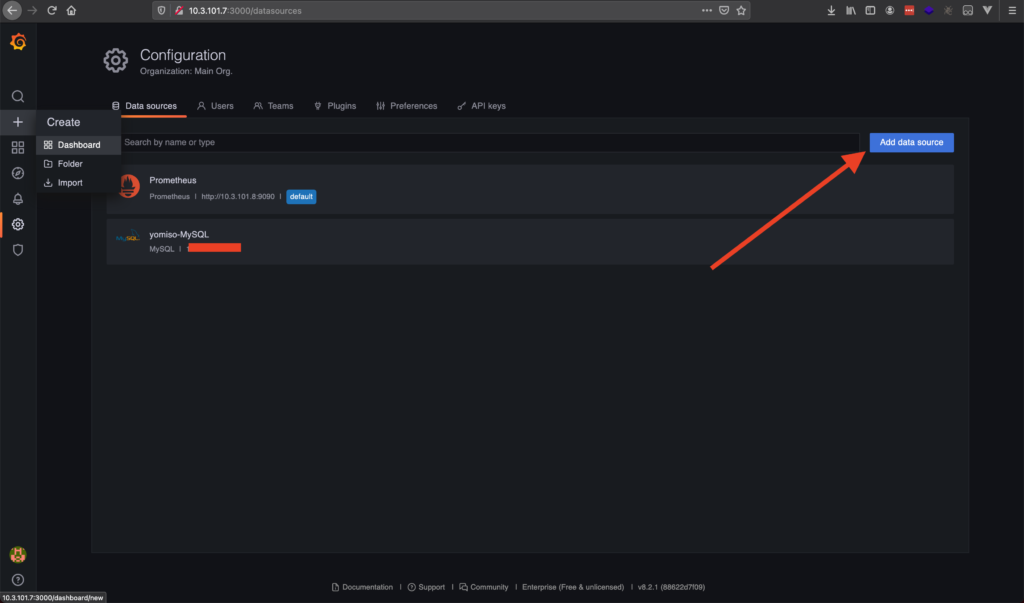
Task: Switch to the Plugins tab
Action: pyautogui.click(x=335, y=106)
